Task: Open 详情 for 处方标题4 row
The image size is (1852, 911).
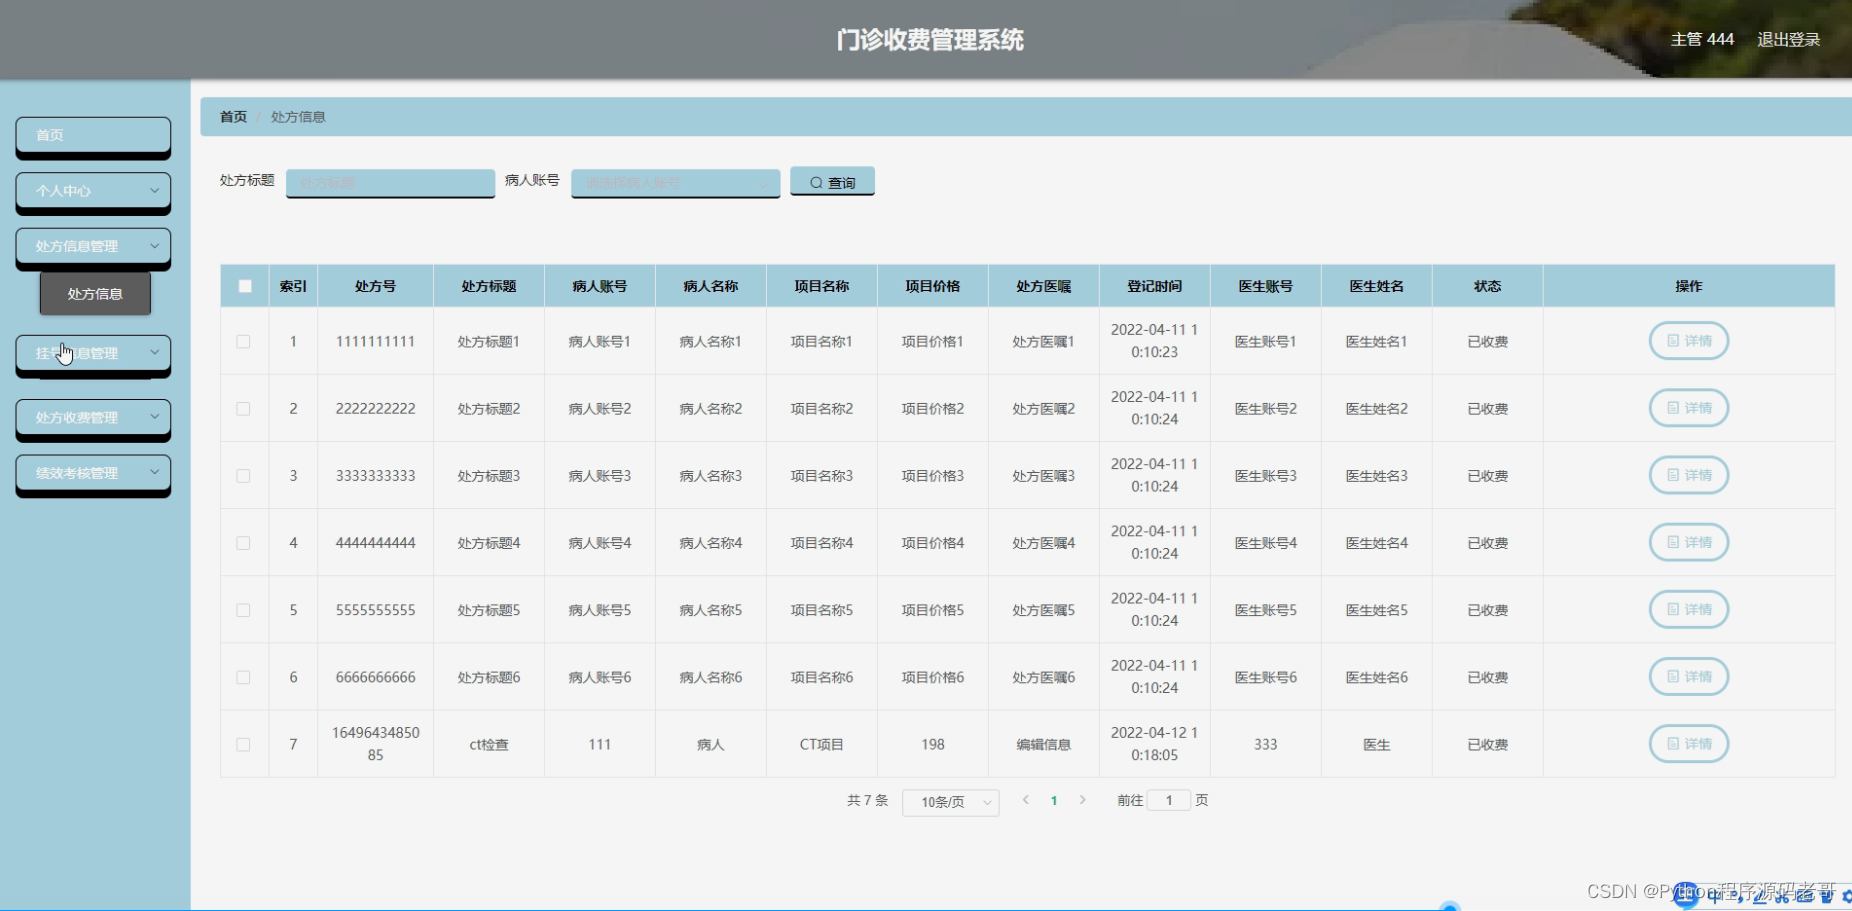Action: click(1688, 542)
